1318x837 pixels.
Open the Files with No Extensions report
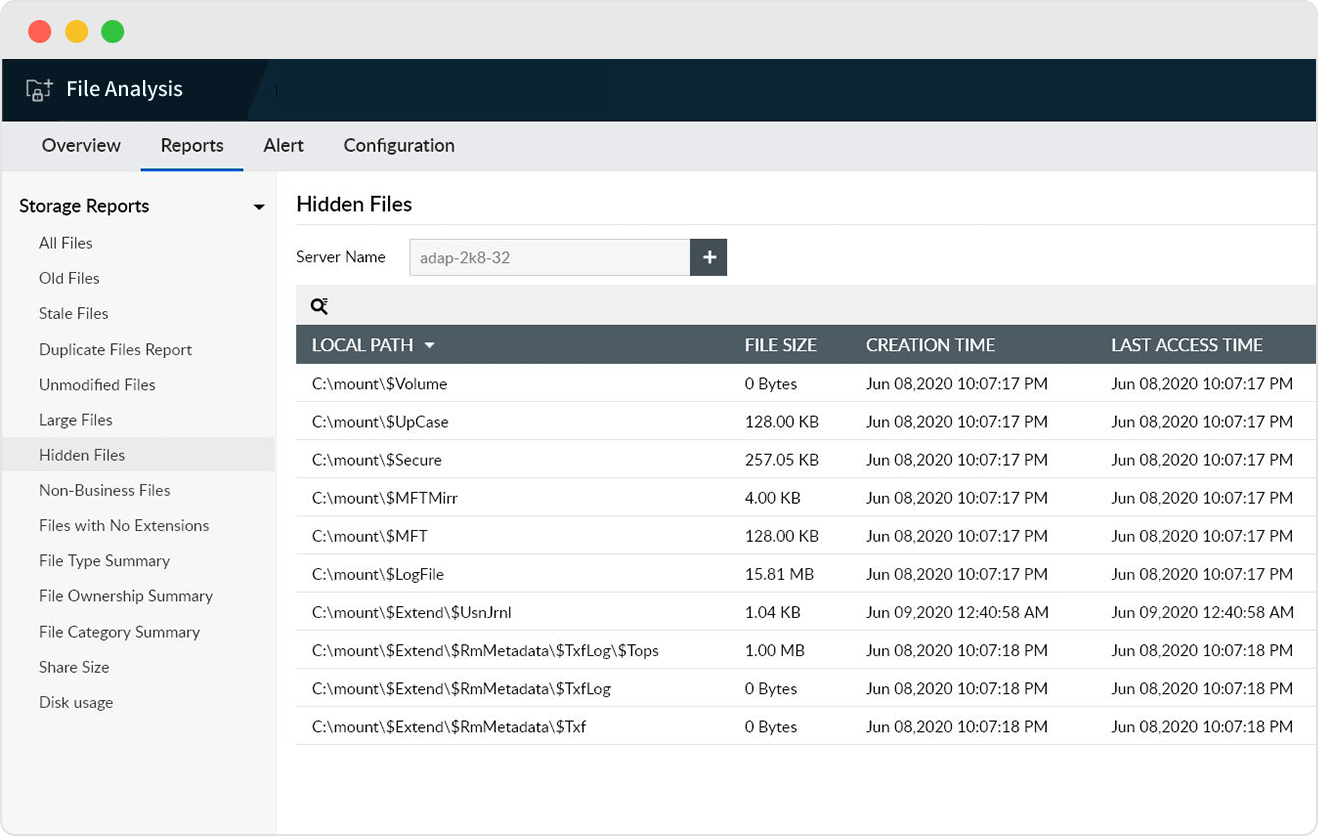point(124,525)
